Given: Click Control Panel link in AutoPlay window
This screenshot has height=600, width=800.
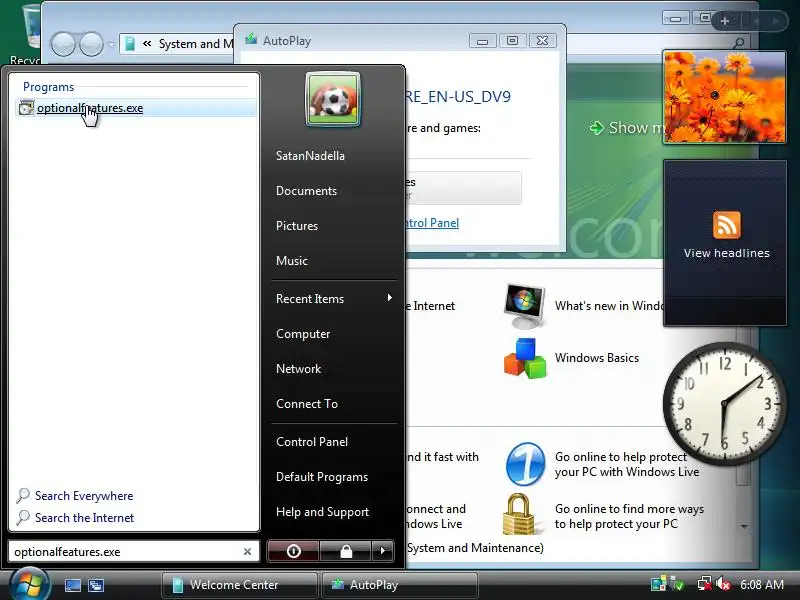Looking at the screenshot, I should point(432,223).
